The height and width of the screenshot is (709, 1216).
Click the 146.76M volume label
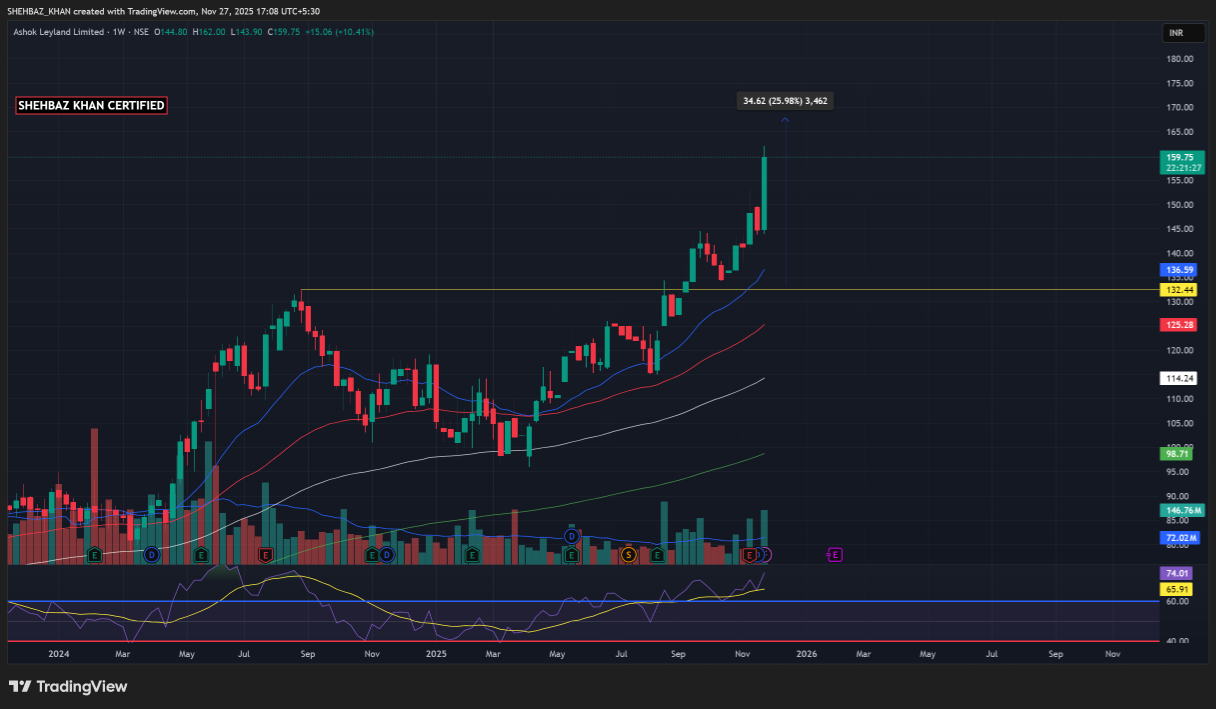click(1181, 510)
